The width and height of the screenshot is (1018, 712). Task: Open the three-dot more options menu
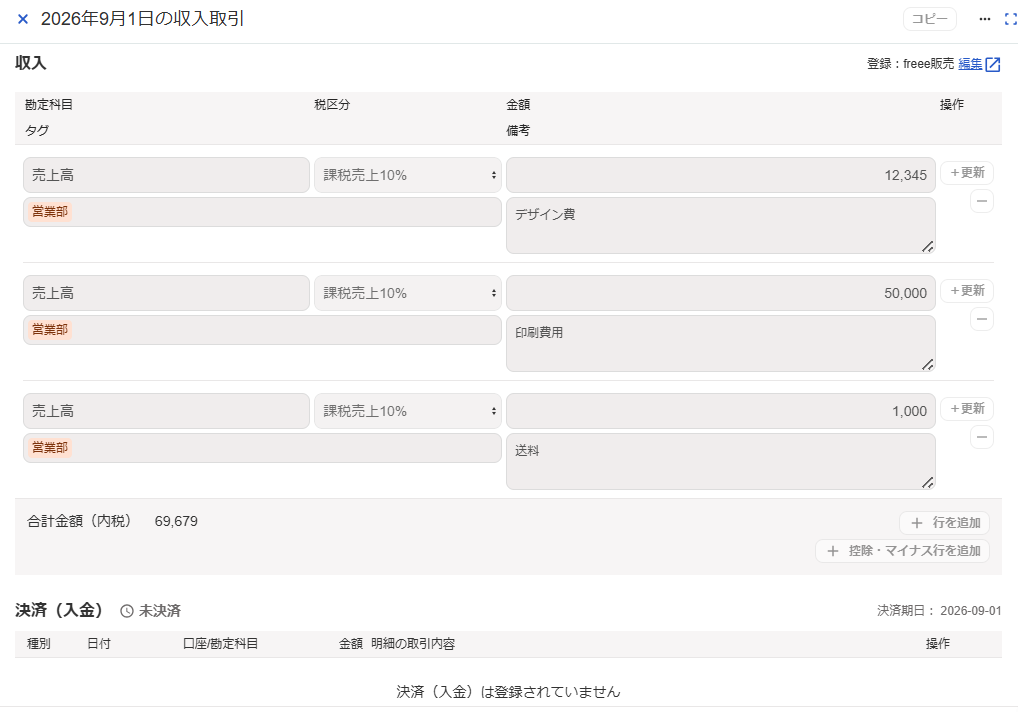(x=985, y=19)
